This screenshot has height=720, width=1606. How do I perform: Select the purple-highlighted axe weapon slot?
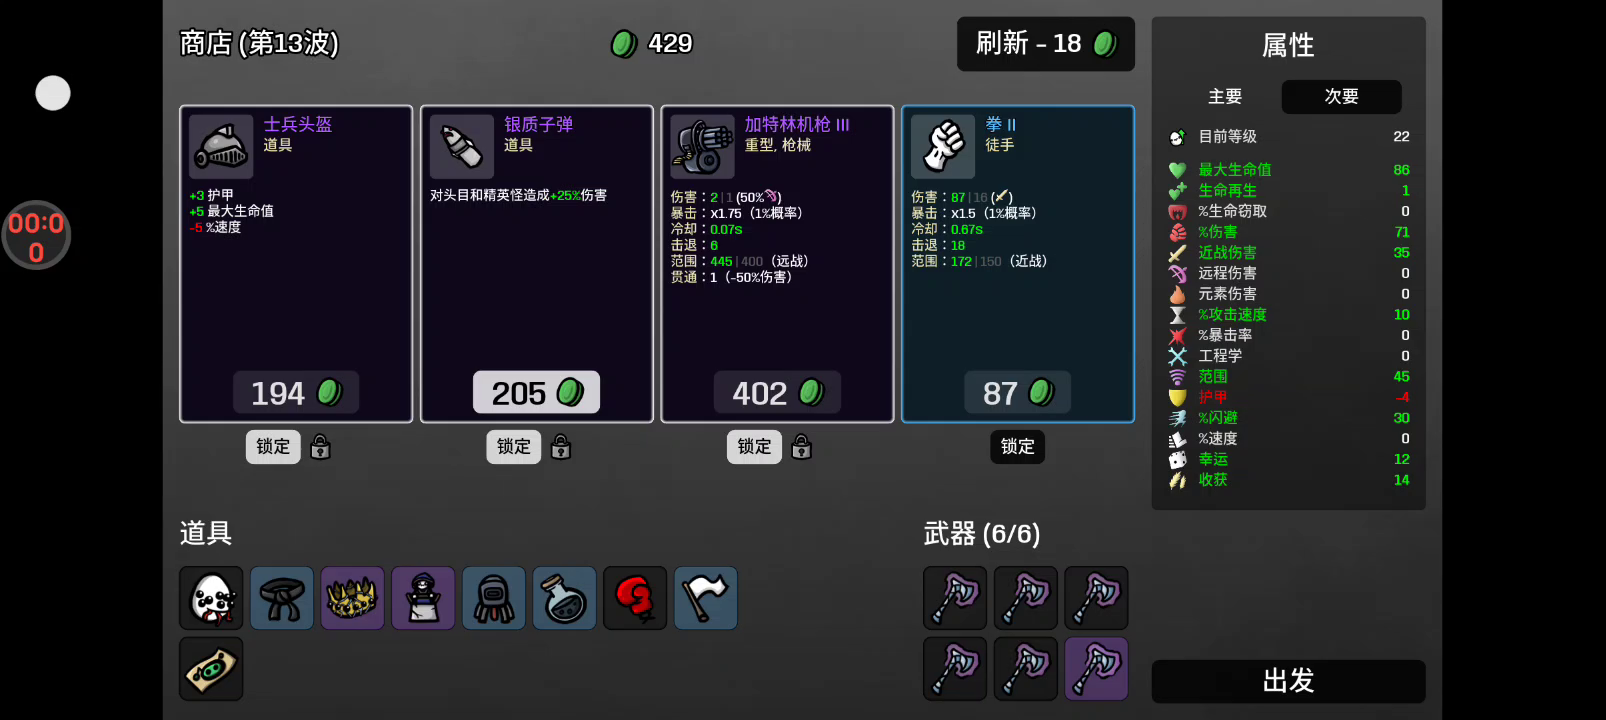click(1096, 669)
